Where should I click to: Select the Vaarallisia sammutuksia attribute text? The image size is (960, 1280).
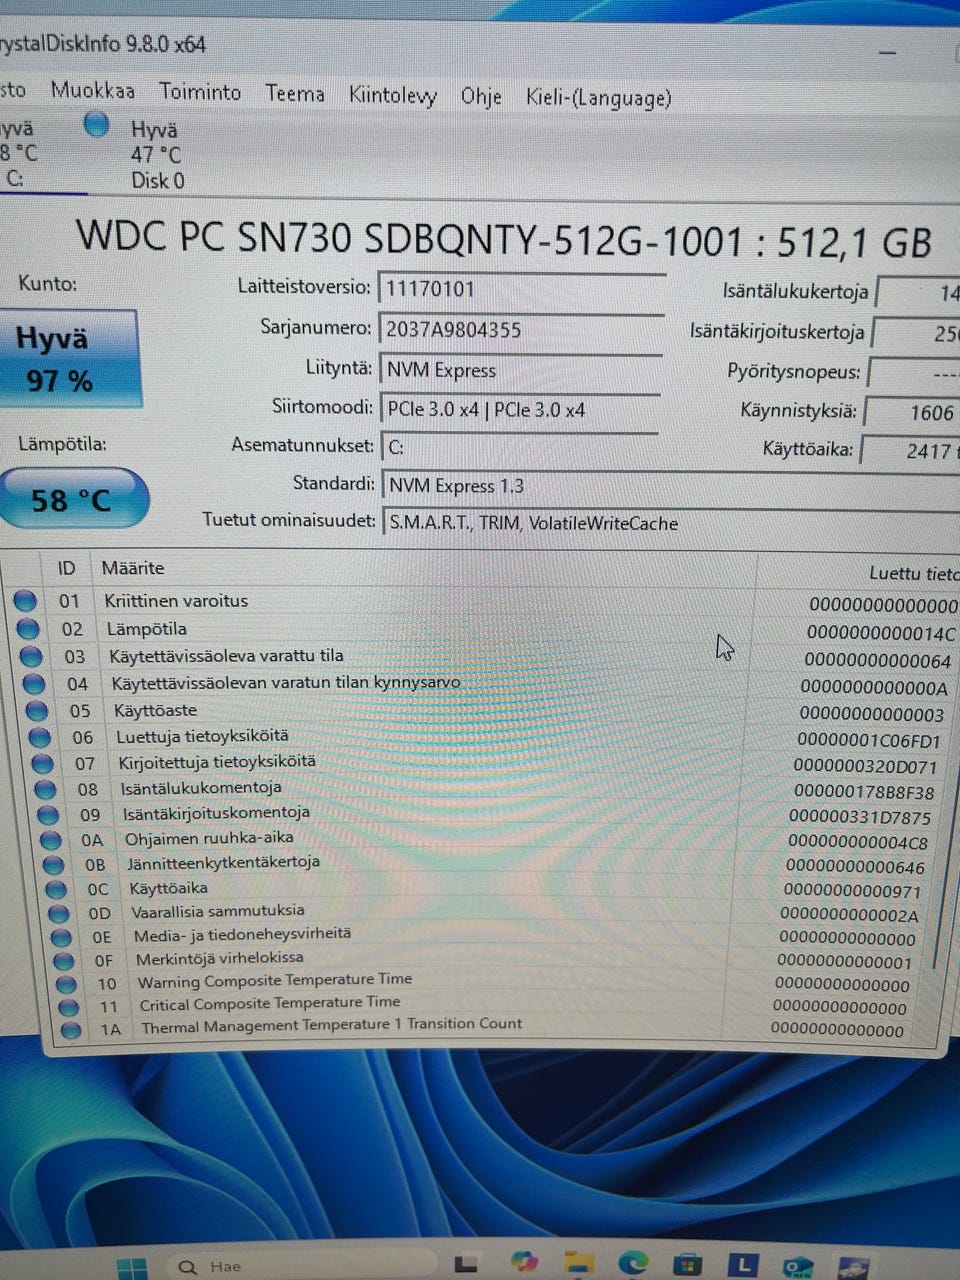(x=217, y=912)
